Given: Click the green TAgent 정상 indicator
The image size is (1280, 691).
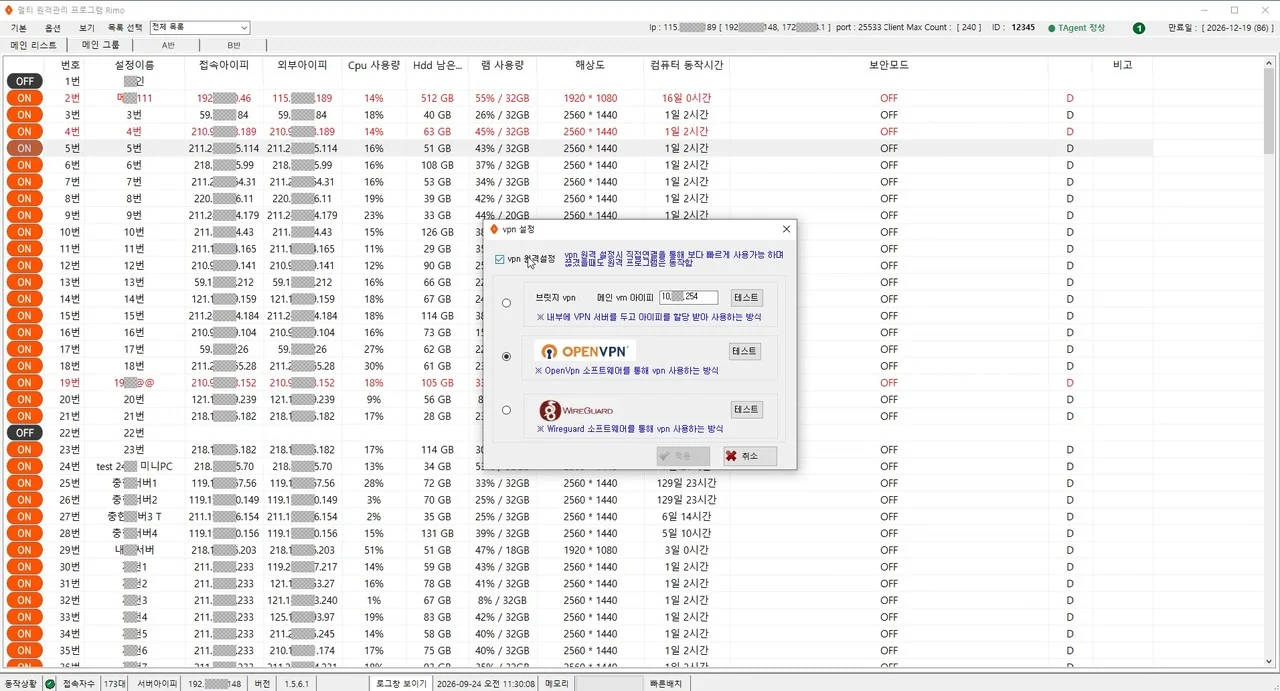Looking at the screenshot, I should [x=1076, y=28].
